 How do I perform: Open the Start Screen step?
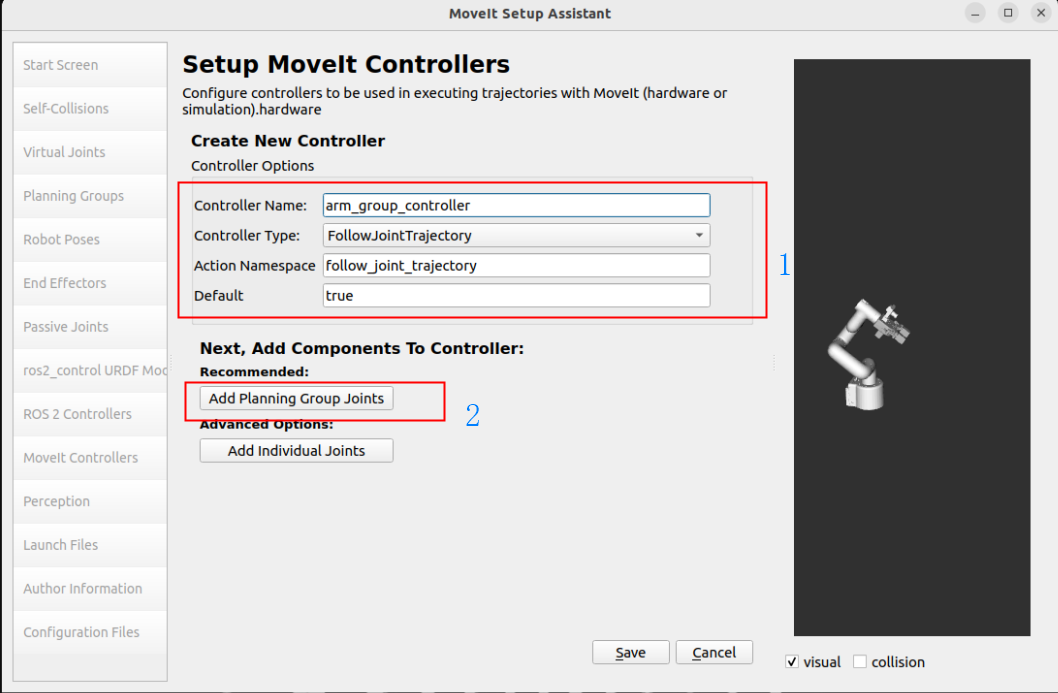(x=90, y=65)
